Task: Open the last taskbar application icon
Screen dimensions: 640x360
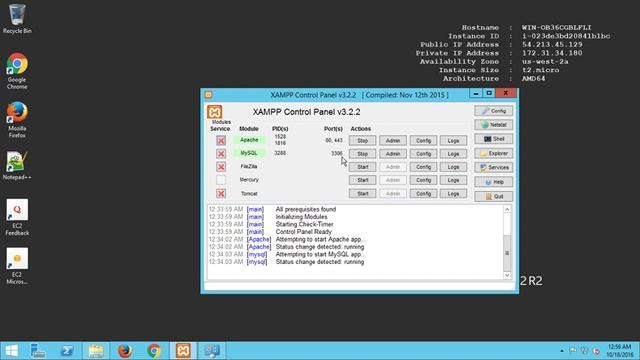Action: tap(212, 351)
